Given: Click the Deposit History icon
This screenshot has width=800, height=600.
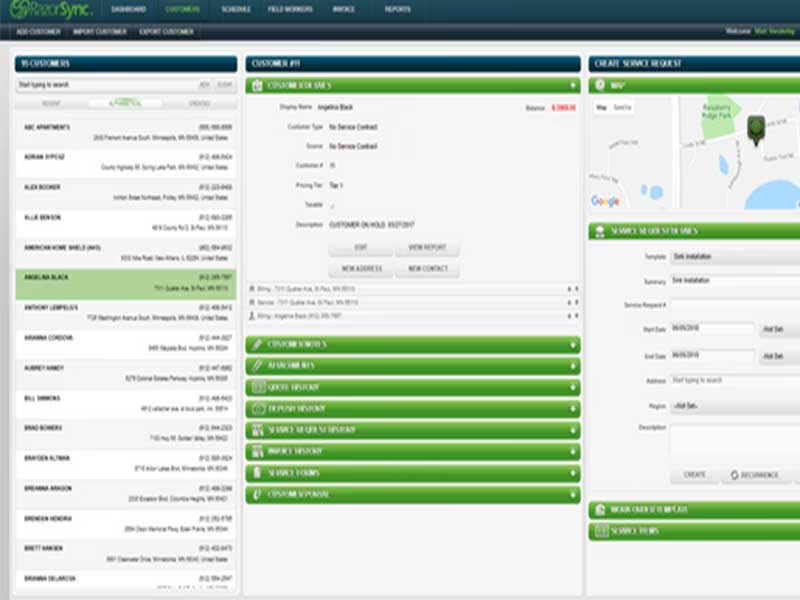Looking at the screenshot, I should (258, 409).
